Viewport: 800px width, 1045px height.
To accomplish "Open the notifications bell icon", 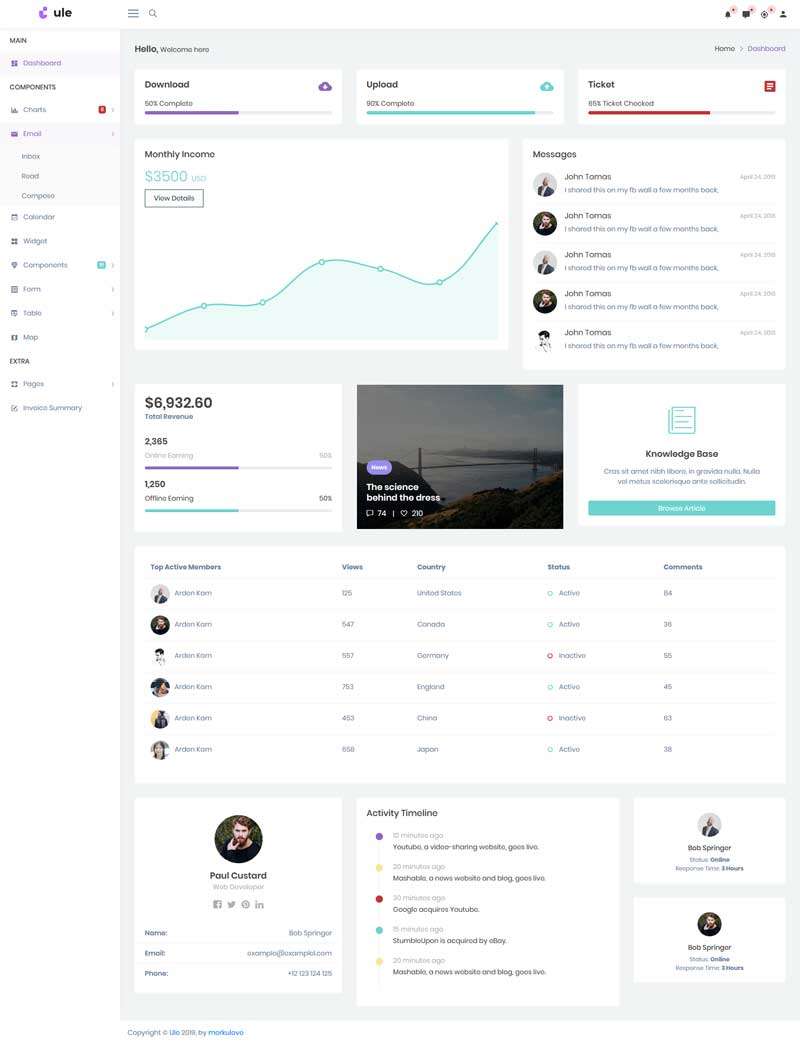I will point(728,14).
